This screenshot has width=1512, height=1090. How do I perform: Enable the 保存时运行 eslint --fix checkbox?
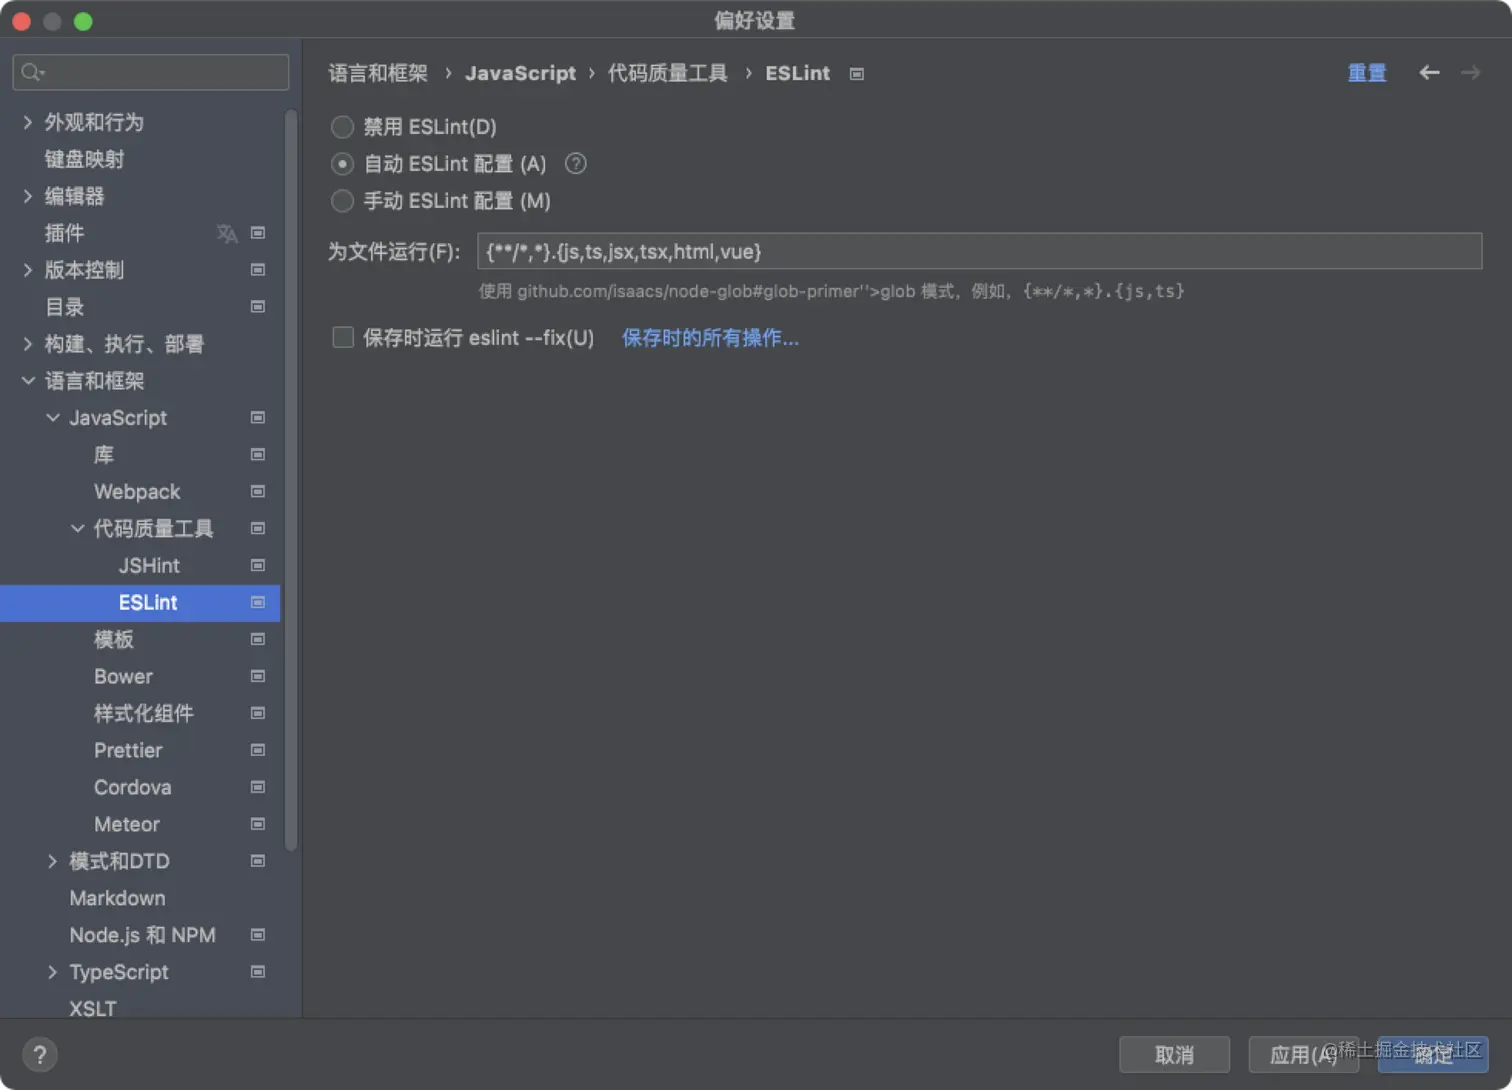[343, 337]
